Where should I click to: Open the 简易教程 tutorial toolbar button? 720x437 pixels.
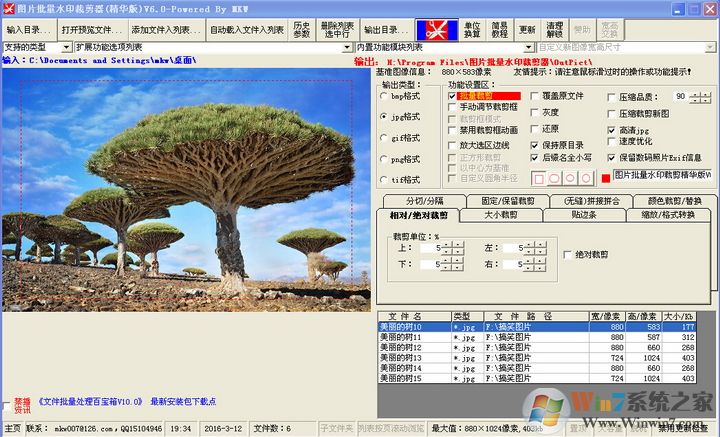click(500, 29)
